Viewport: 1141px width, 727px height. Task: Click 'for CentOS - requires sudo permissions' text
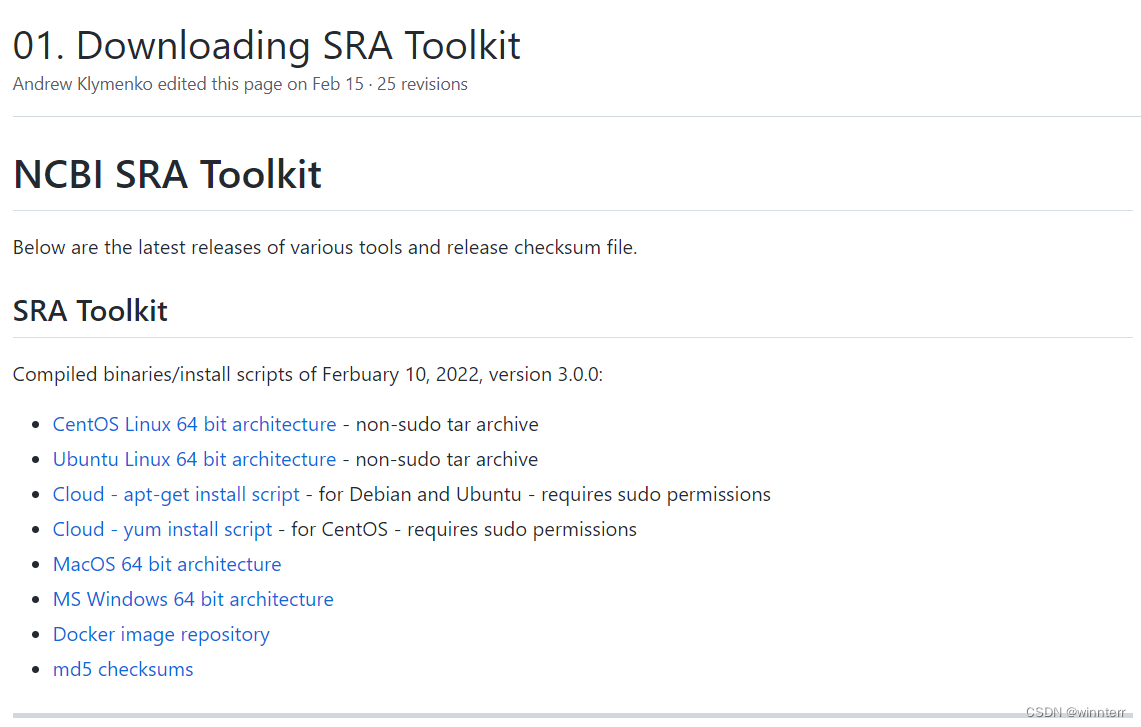pos(464,529)
